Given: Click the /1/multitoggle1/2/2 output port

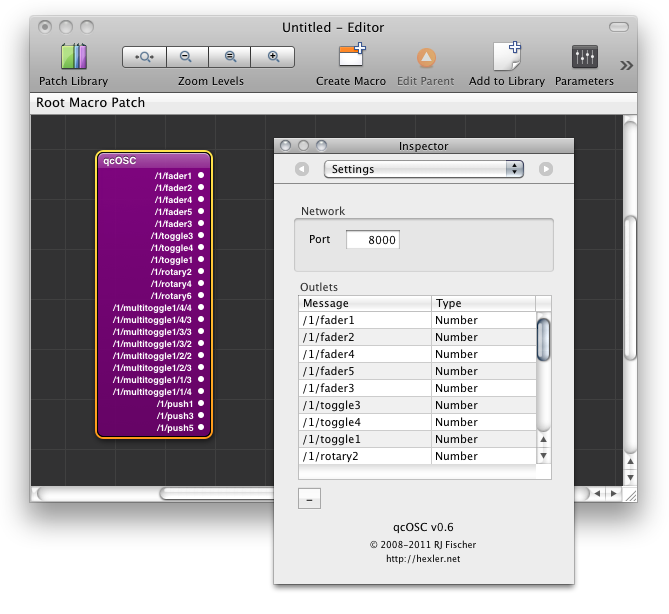Looking at the screenshot, I should click(x=201, y=355).
